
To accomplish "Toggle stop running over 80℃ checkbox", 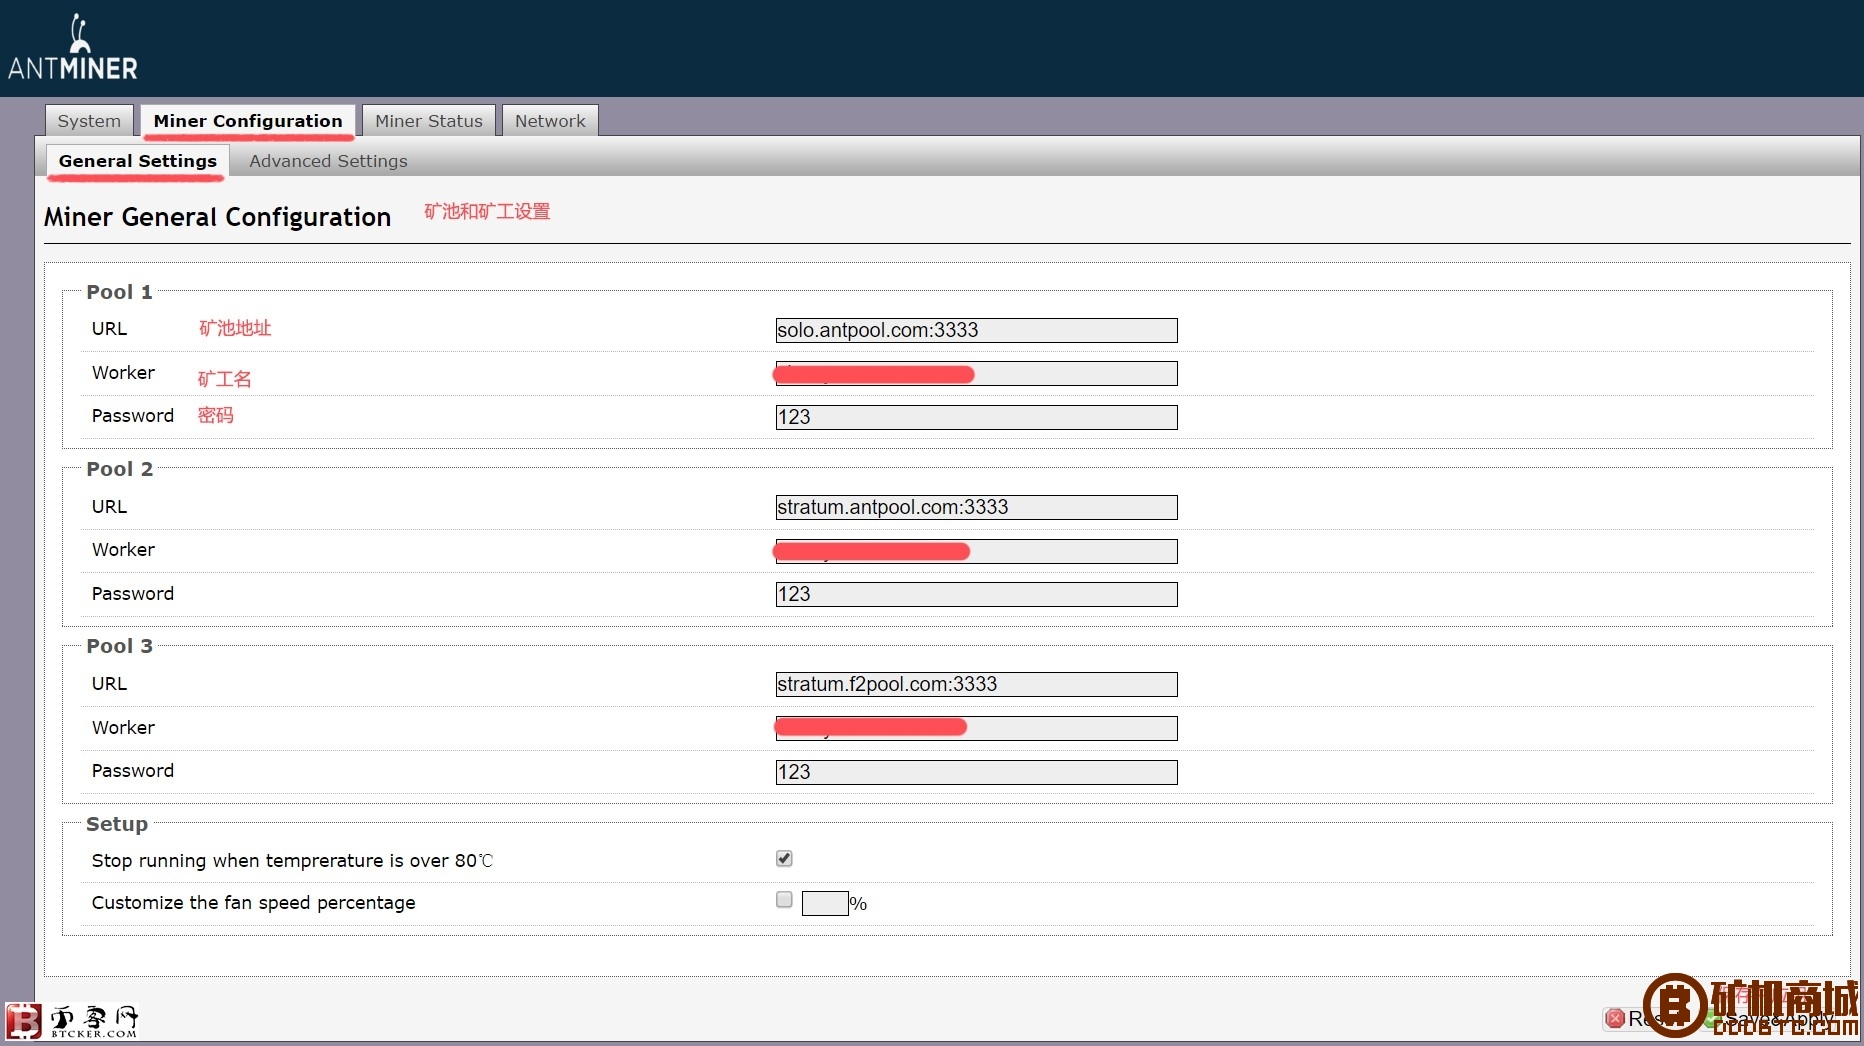I will click(784, 858).
